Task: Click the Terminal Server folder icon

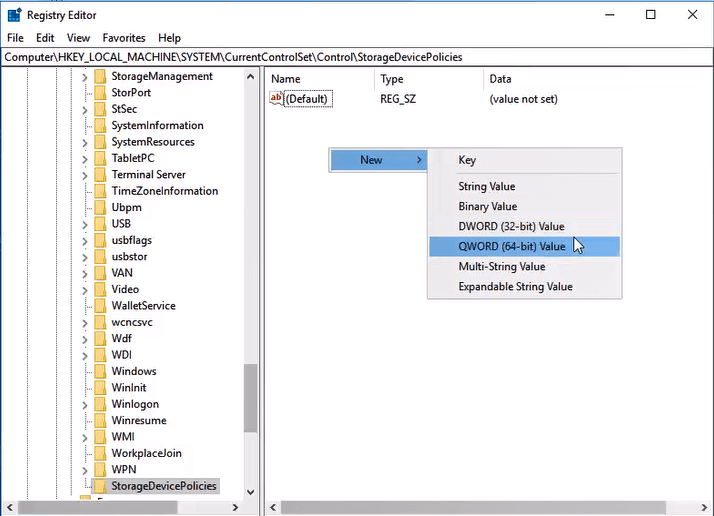Action: 99,175
